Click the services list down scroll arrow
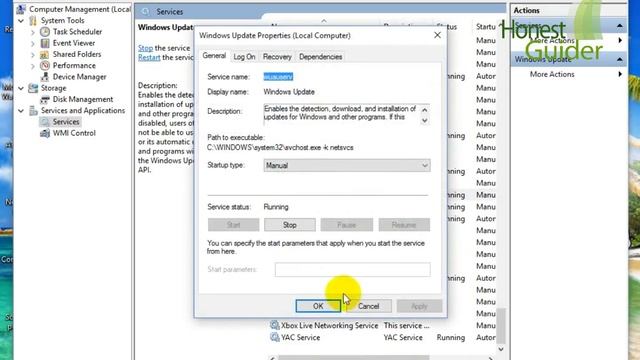 501,349
